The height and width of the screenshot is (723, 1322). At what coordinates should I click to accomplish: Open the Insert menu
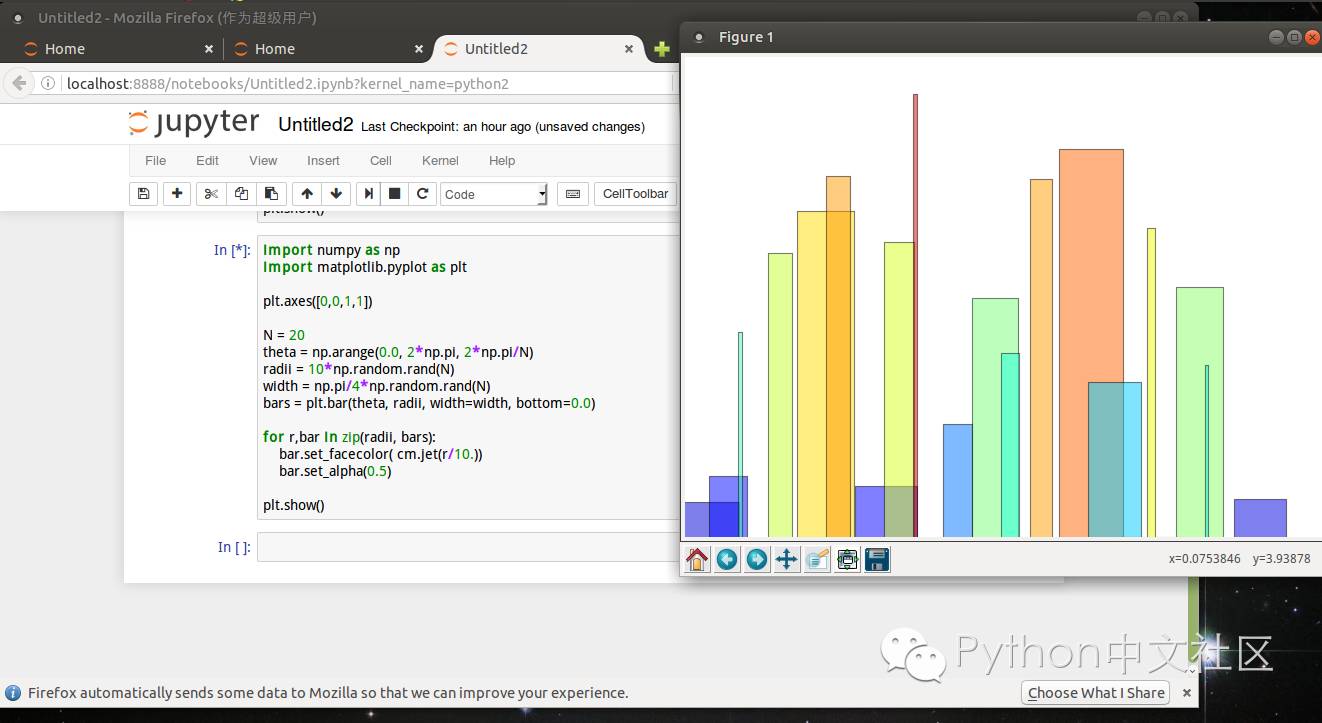(323, 160)
